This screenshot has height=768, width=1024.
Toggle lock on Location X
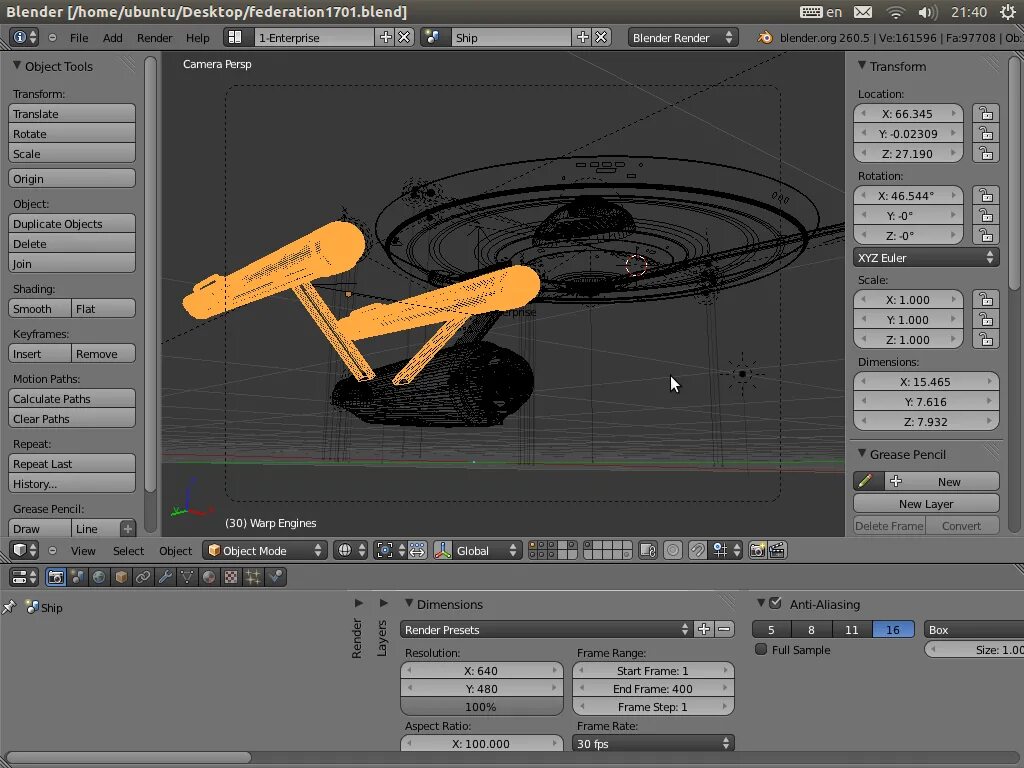click(985, 114)
